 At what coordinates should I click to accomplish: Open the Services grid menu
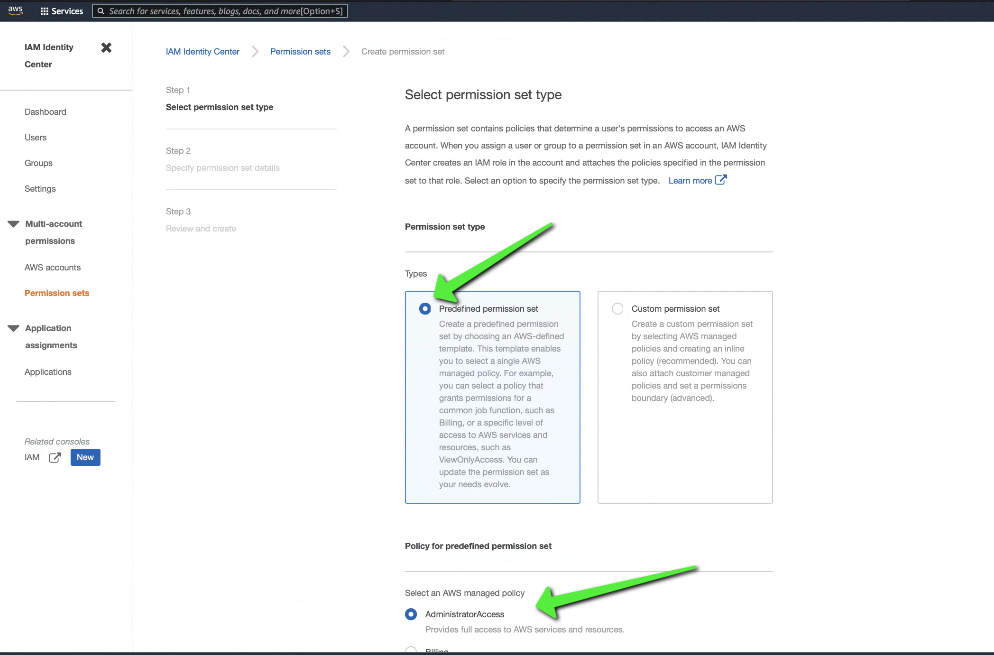[44, 11]
